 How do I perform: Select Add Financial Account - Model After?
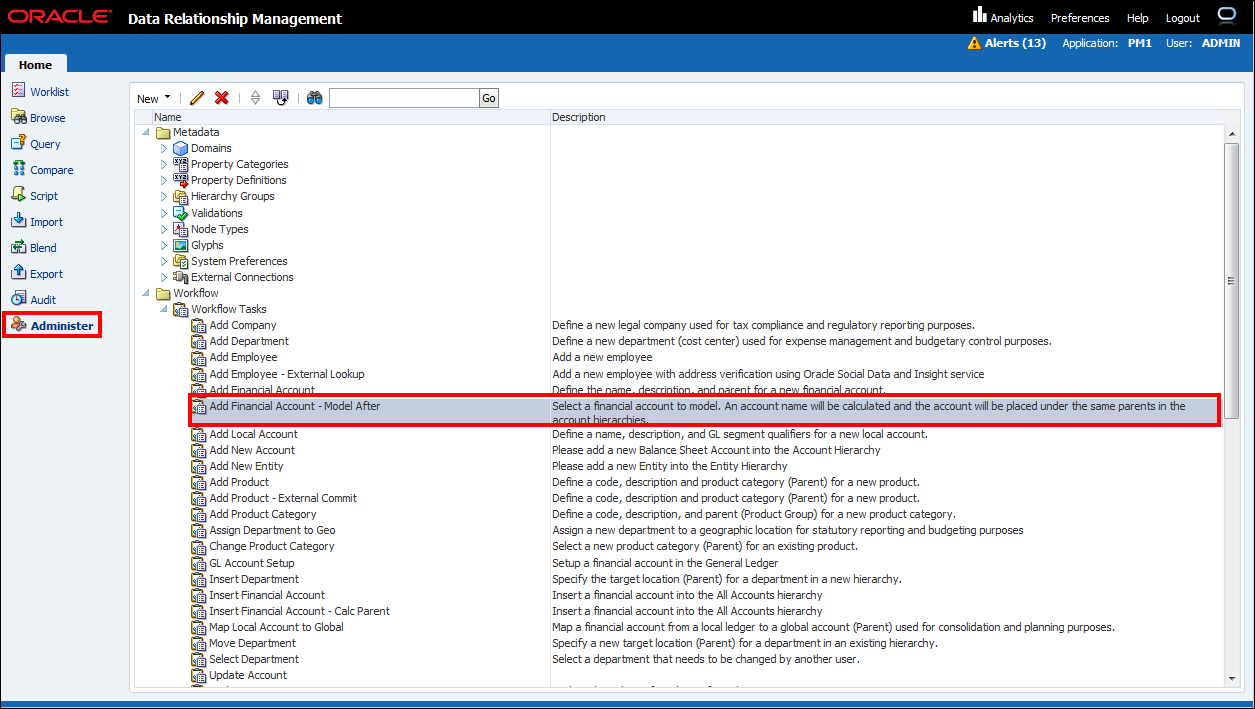[295, 406]
